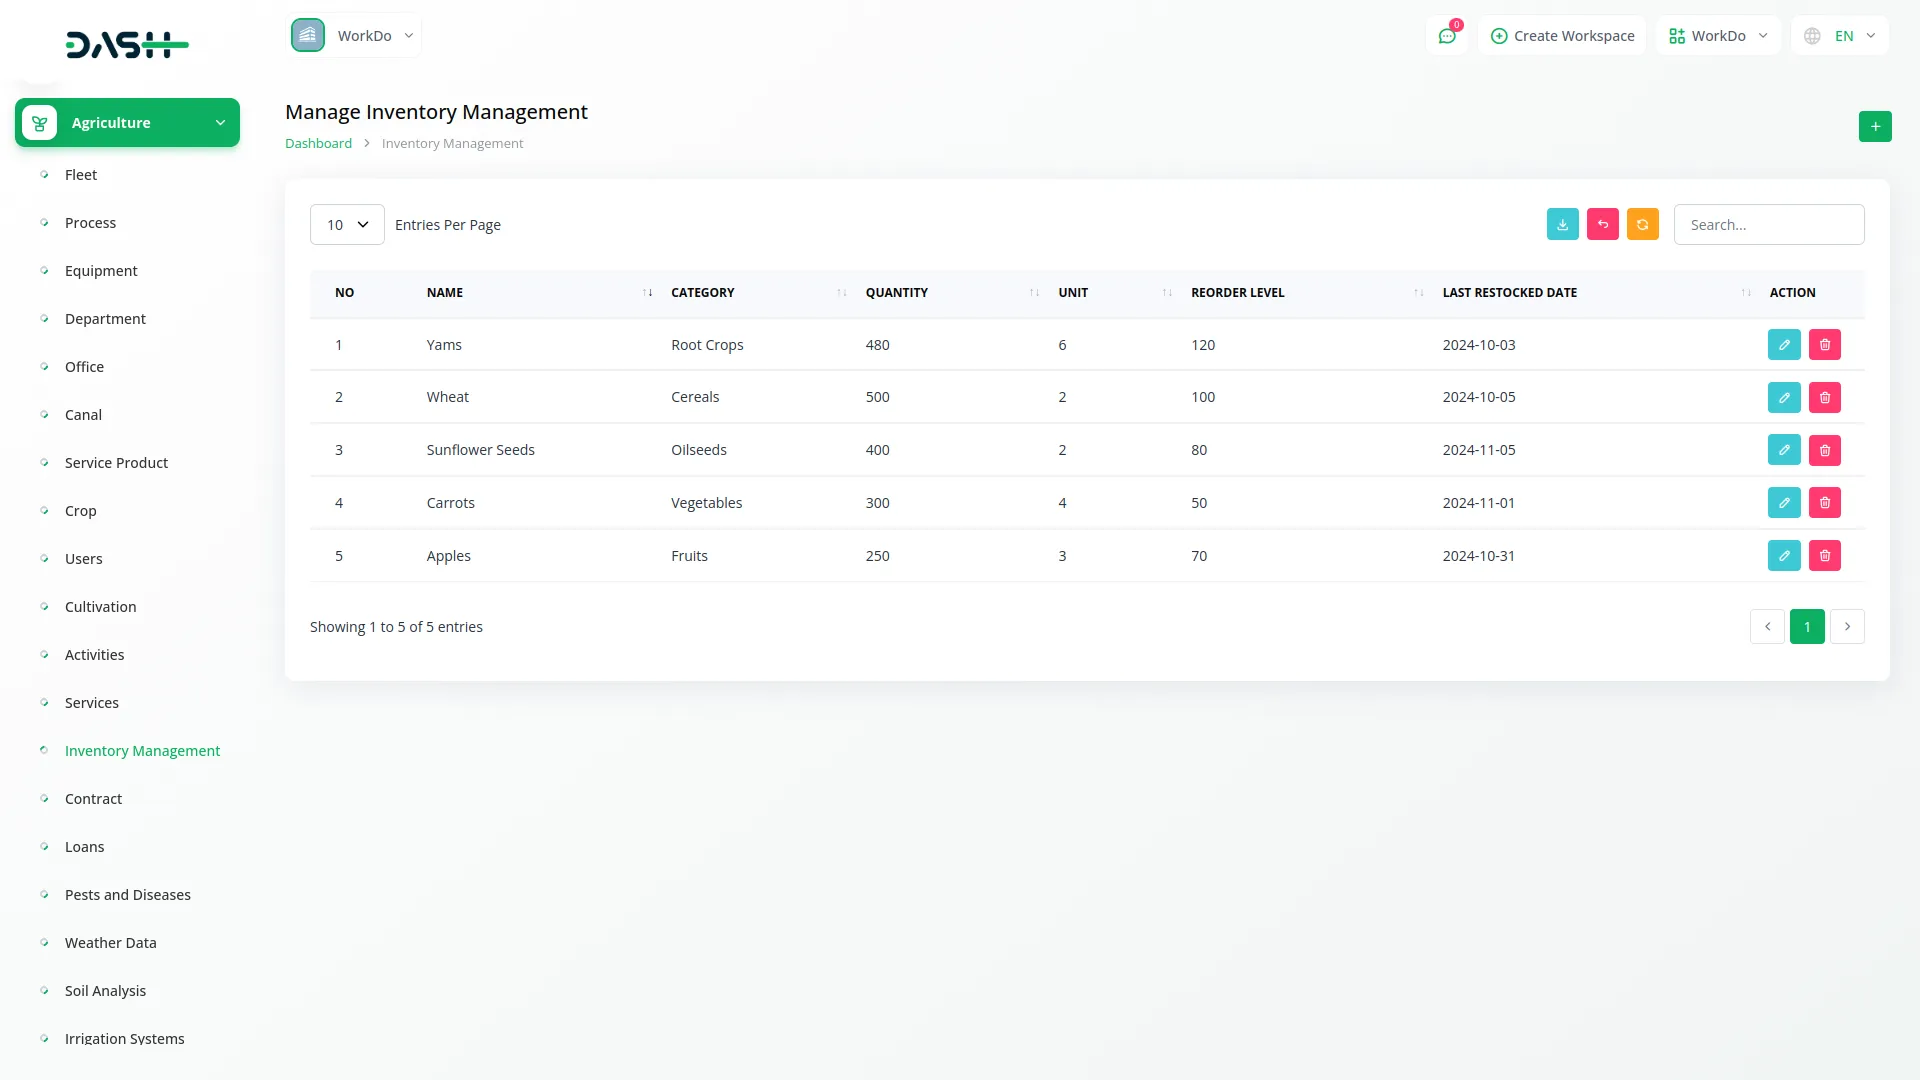Viewport: 1920px width, 1080px height.
Task: Click the pink undo arrow icon
Action: [x=1602, y=224]
